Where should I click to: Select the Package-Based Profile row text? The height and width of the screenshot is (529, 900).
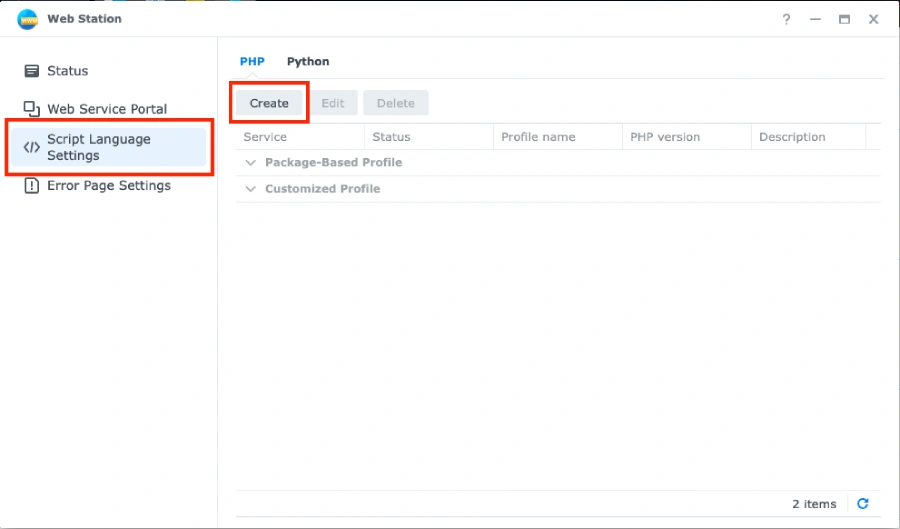(333, 162)
